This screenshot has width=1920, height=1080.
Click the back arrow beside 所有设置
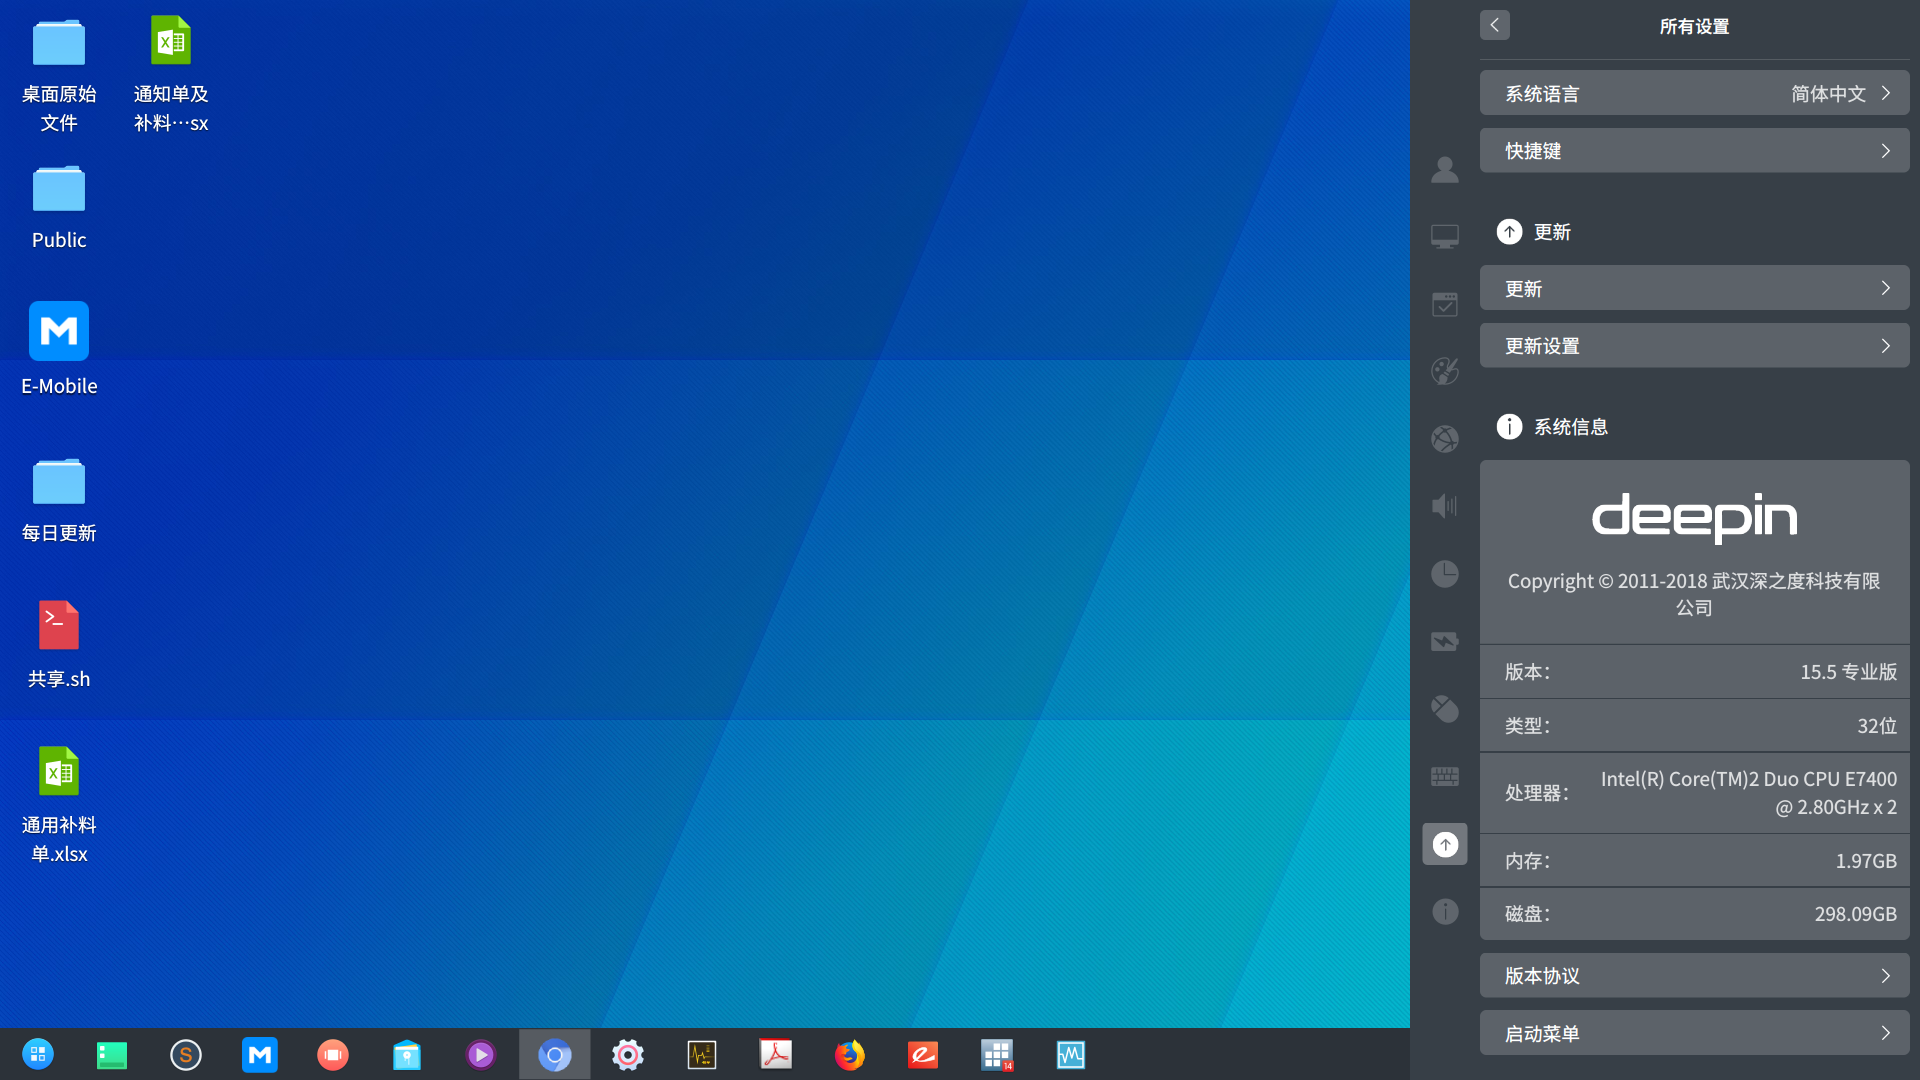point(1494,25)
